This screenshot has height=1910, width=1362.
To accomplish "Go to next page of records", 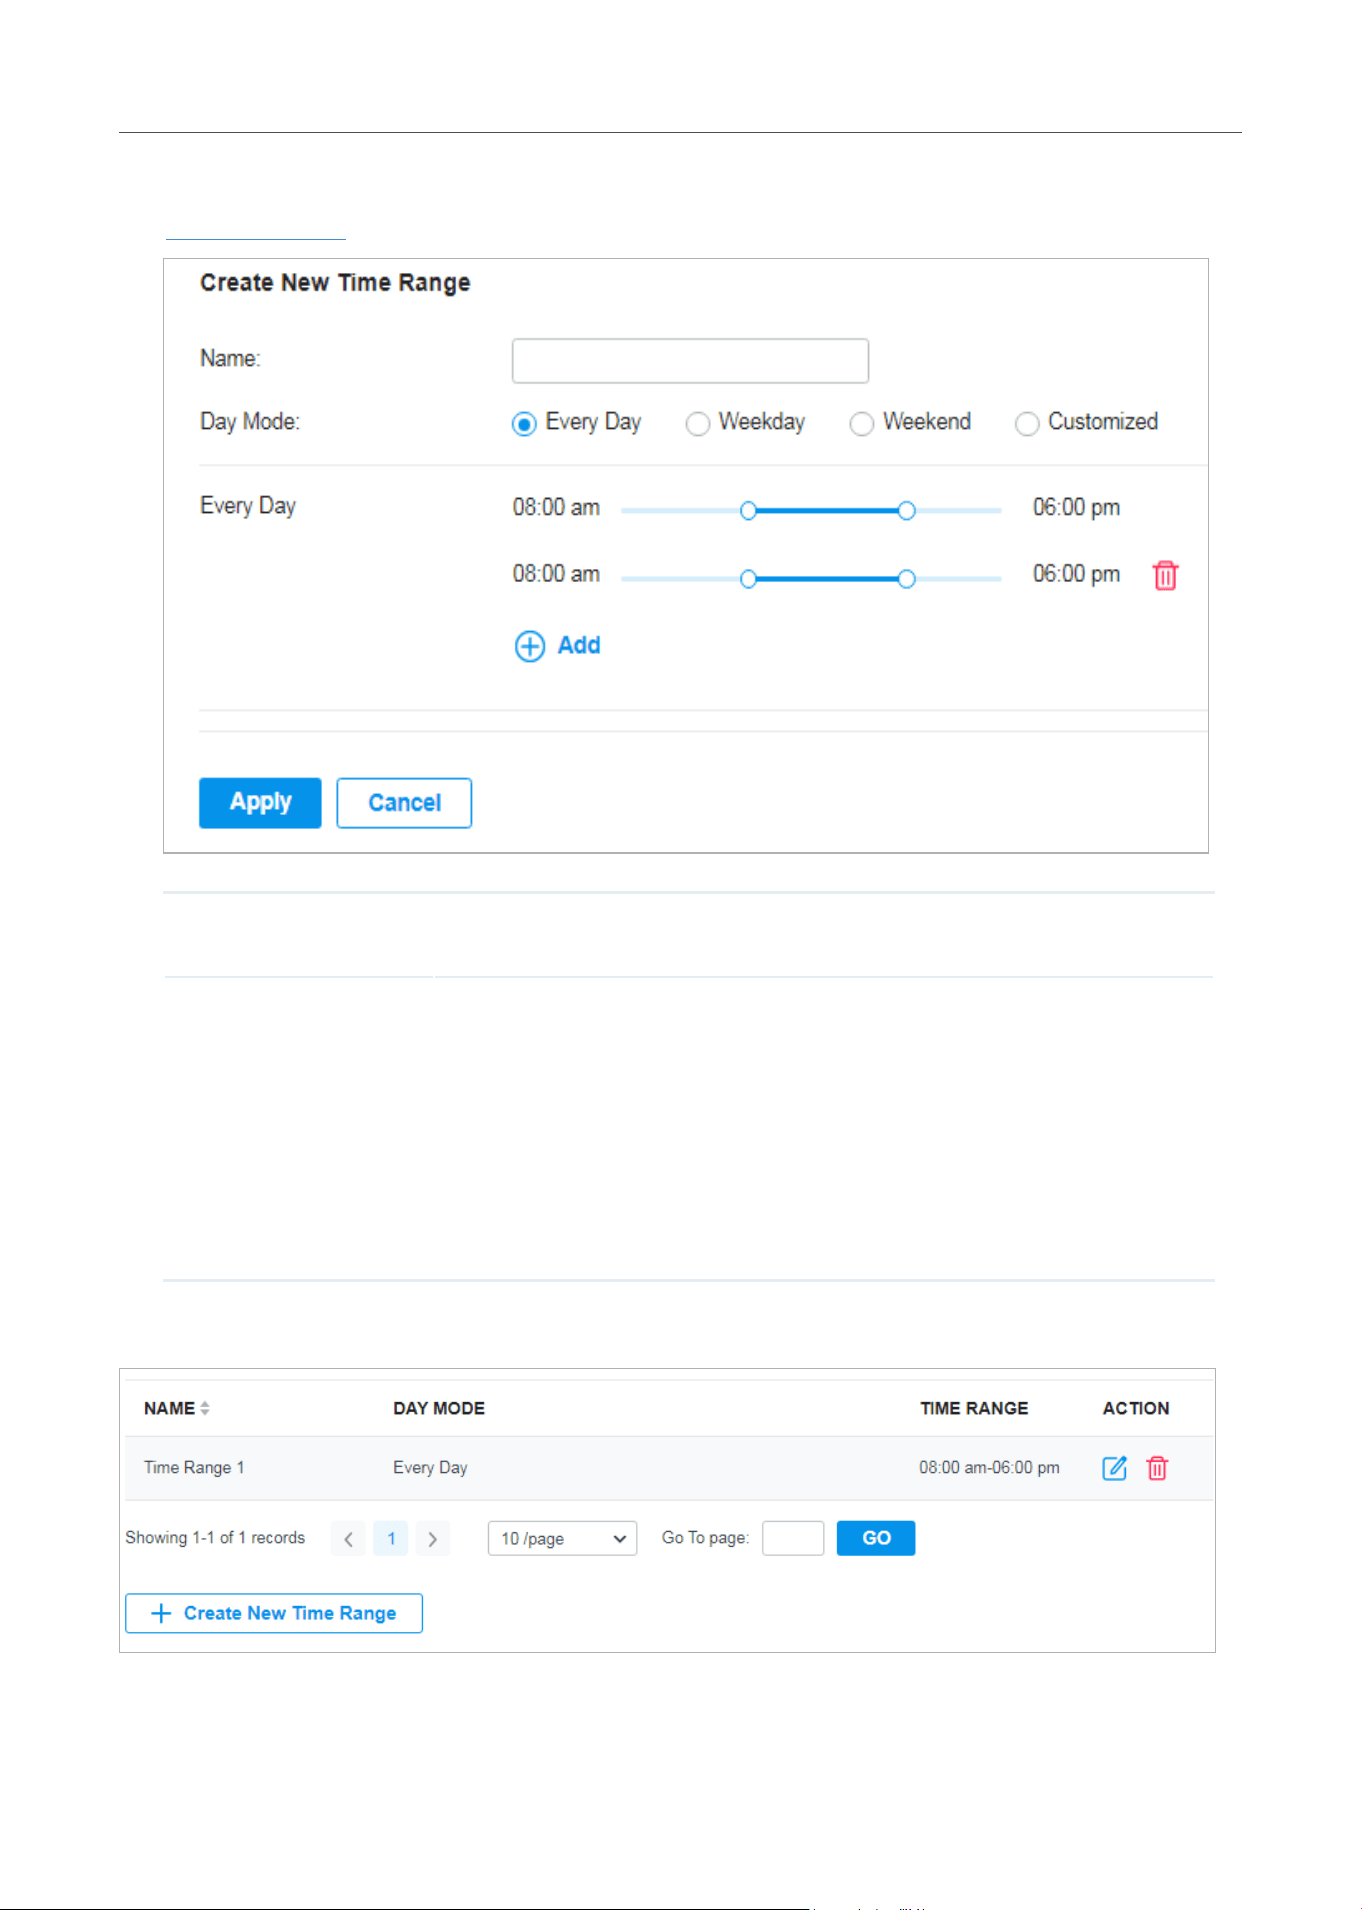I will 432,1539.
